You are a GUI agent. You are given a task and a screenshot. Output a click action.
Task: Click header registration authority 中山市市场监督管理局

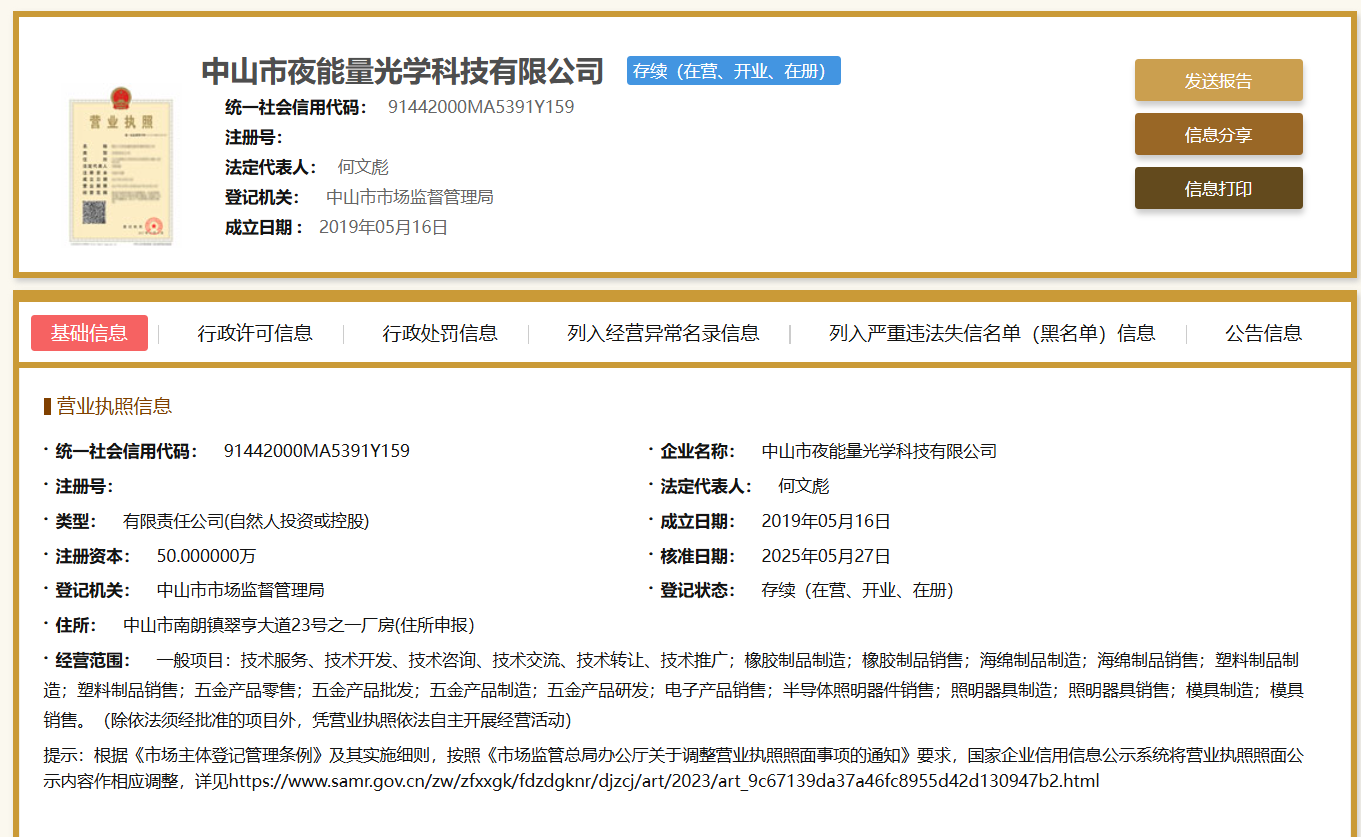410,197
